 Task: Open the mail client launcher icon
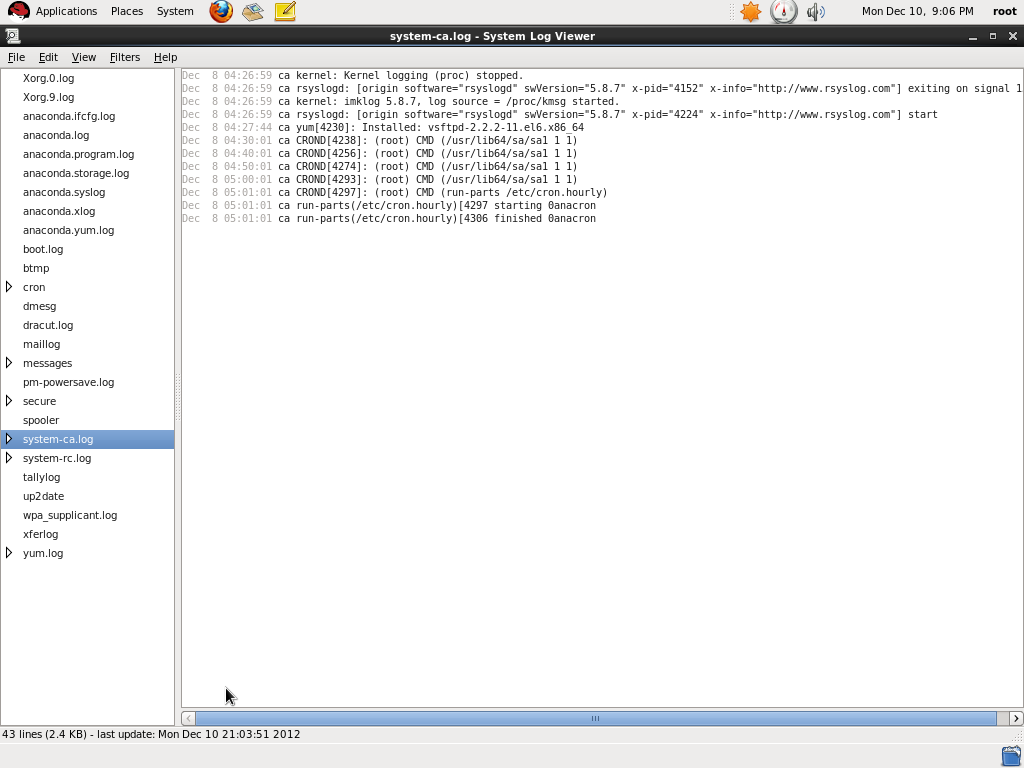pyautogui.click(x=253, y=11)
